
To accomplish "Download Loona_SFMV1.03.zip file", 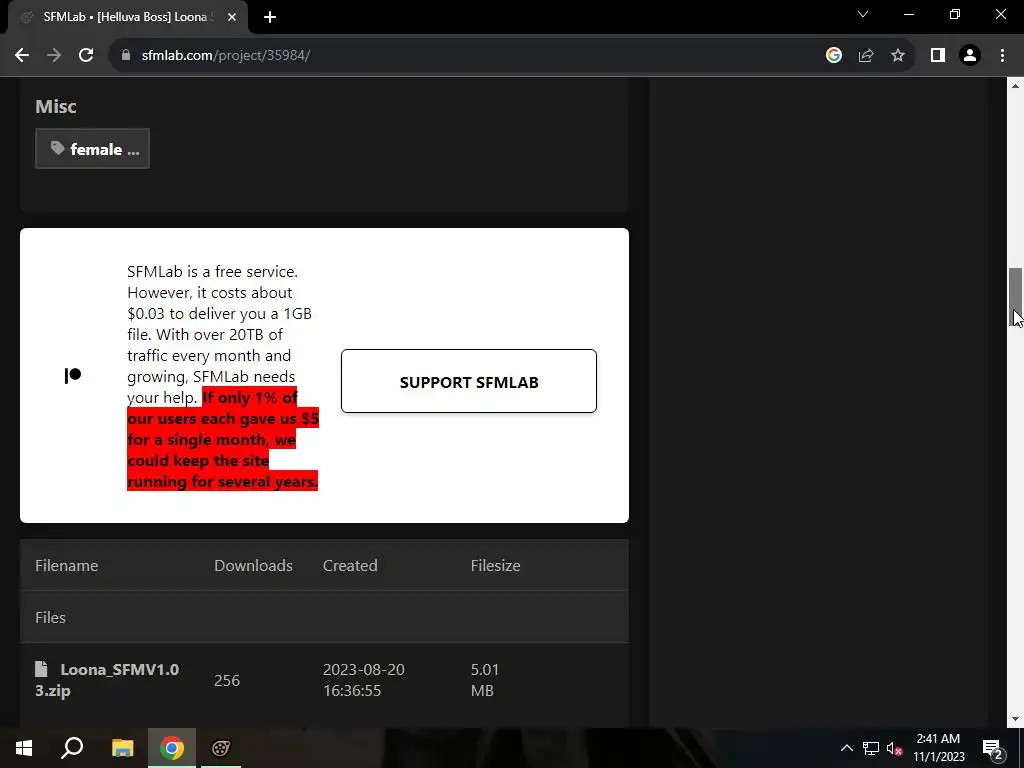I will point(107,680).
